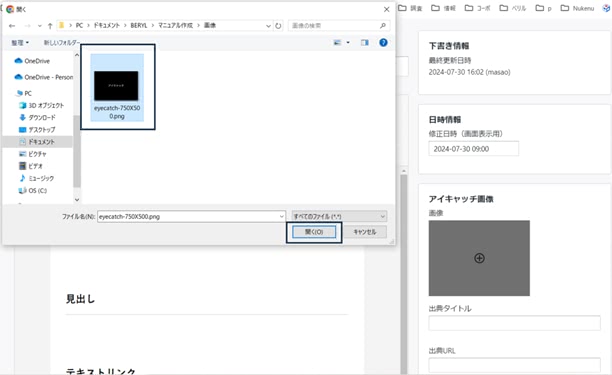Select ドキュメント folder in sidebar
The height and width of the screenshot is (375, 612).
pos(37,142)
